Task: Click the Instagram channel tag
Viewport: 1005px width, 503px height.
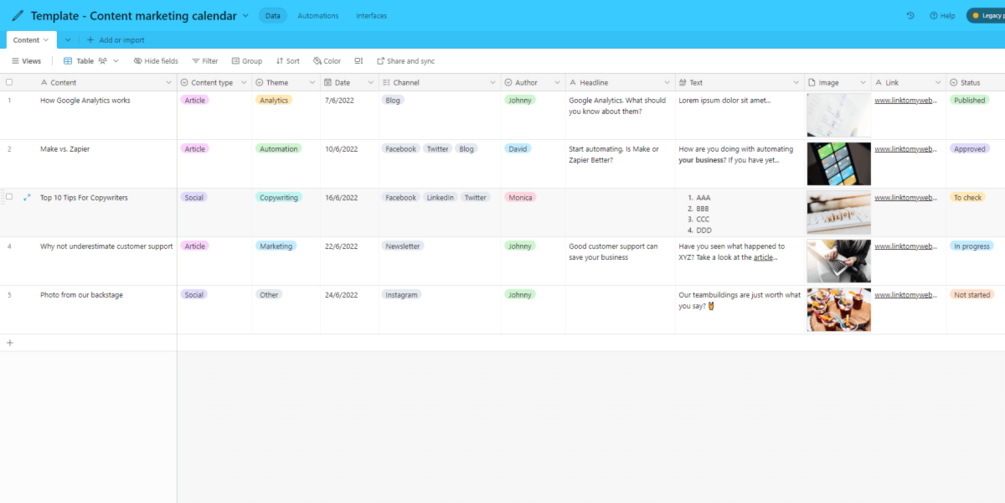Action: [x=401, y=295]
